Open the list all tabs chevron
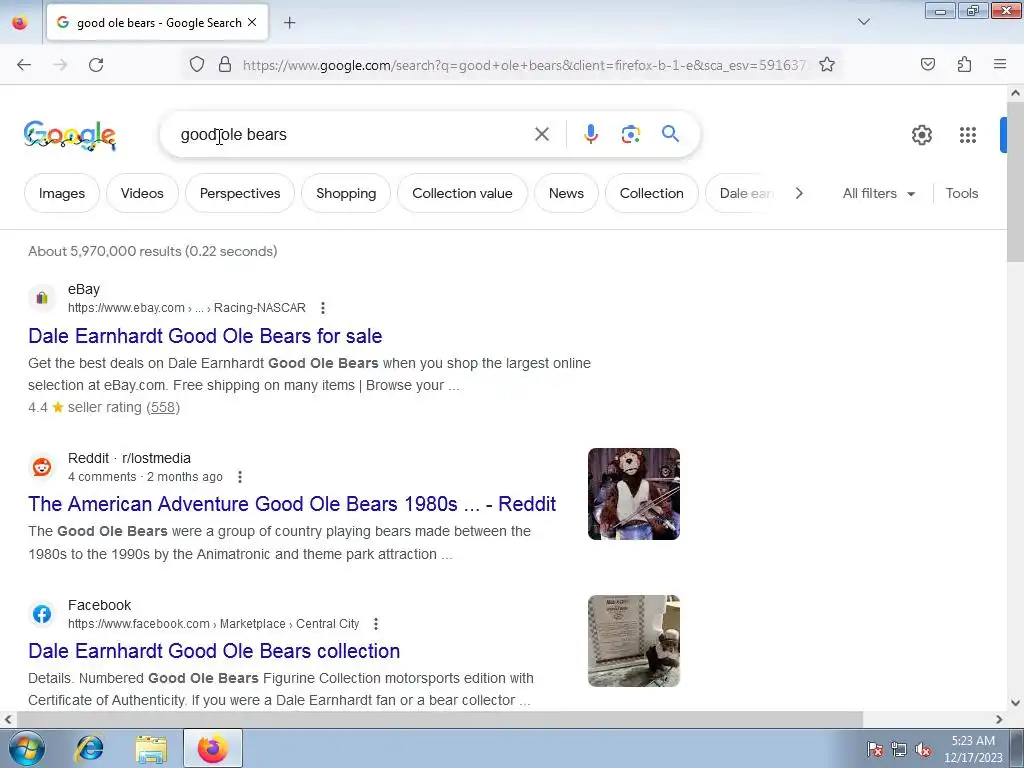This screenshot has width=1024, height=768. pyautogui.click(x=863, y=22)
